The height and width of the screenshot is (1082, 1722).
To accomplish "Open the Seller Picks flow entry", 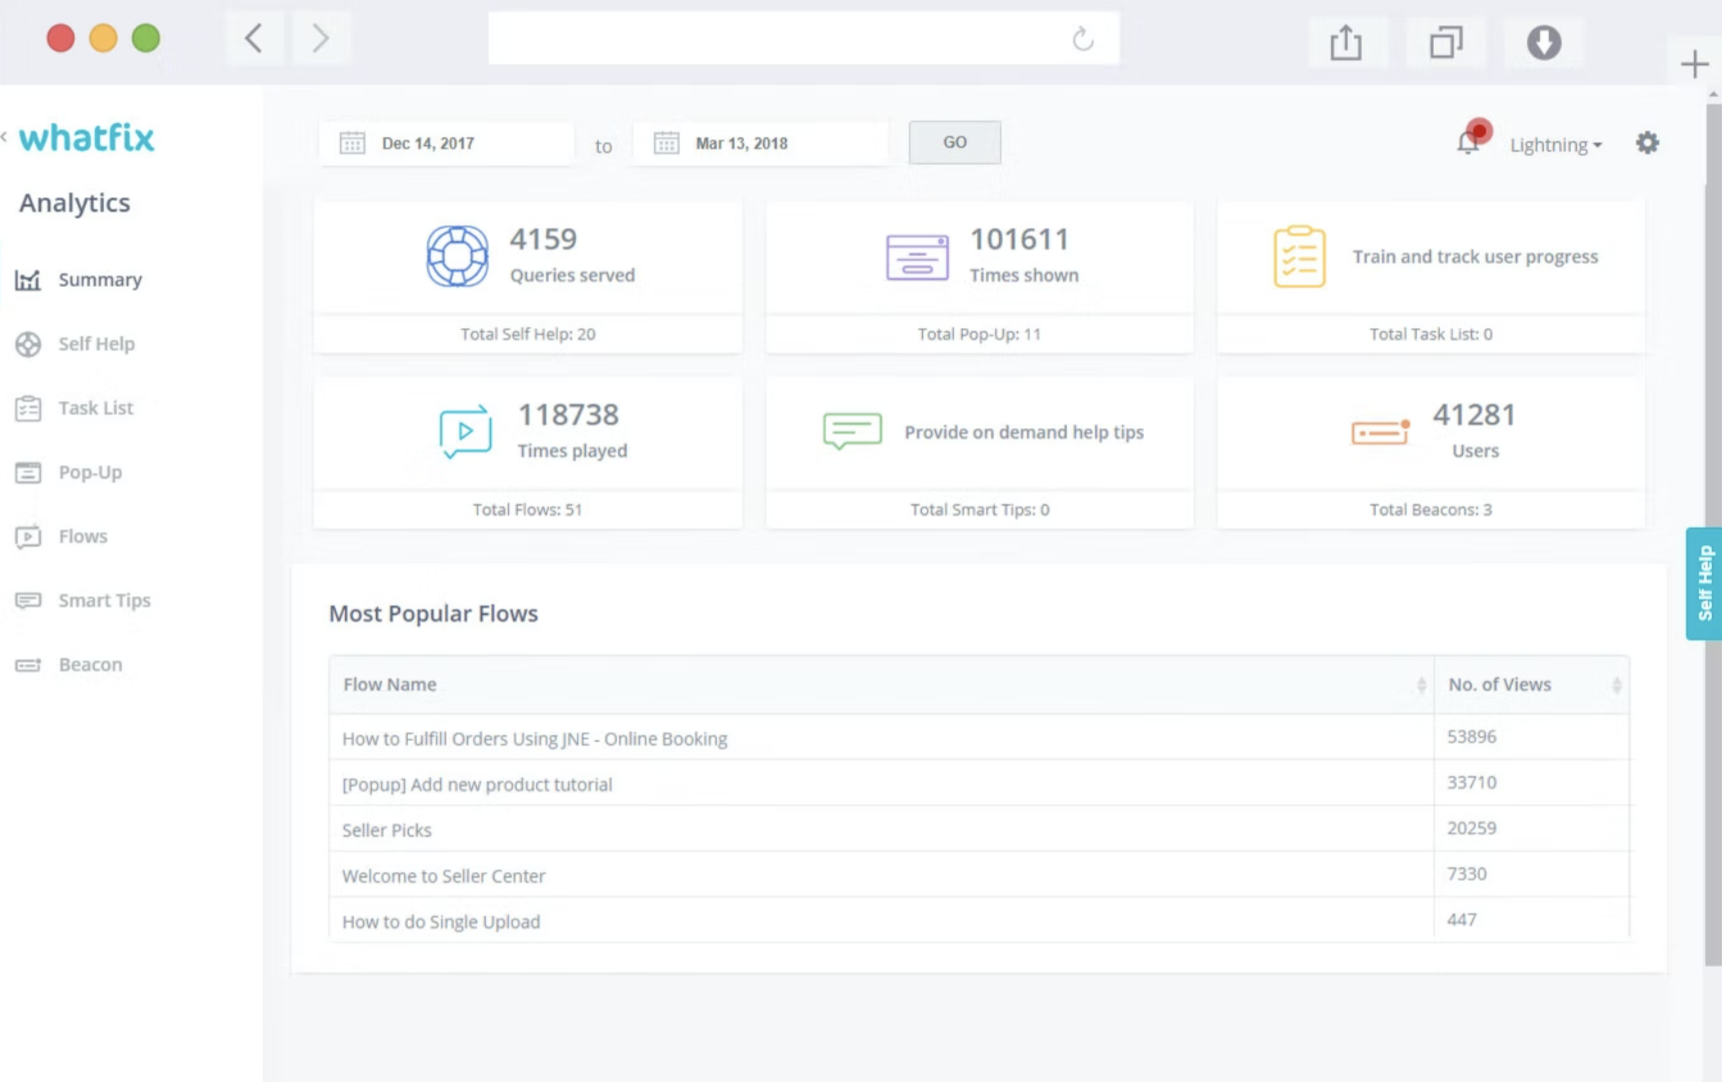I will tap(387, 829).
